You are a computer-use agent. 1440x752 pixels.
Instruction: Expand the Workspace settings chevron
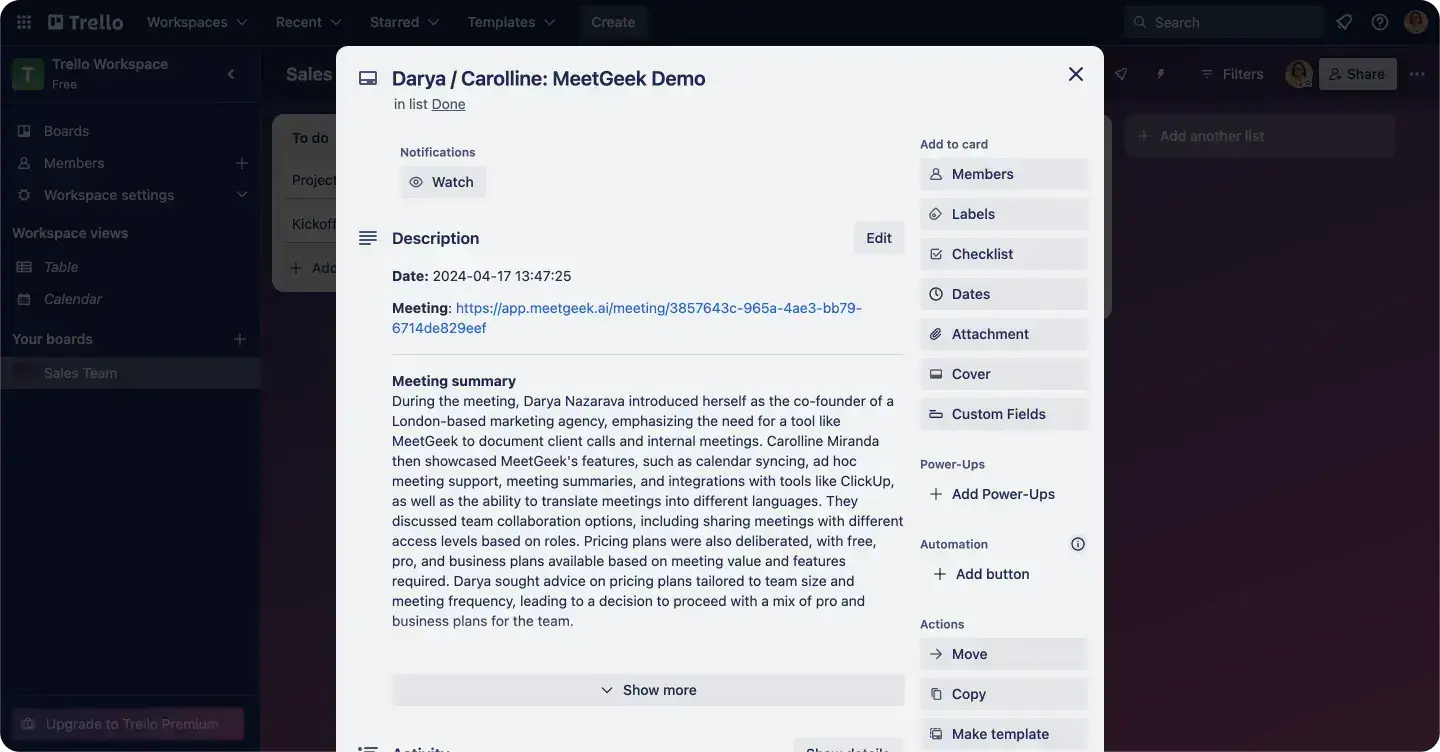(241, 195)
